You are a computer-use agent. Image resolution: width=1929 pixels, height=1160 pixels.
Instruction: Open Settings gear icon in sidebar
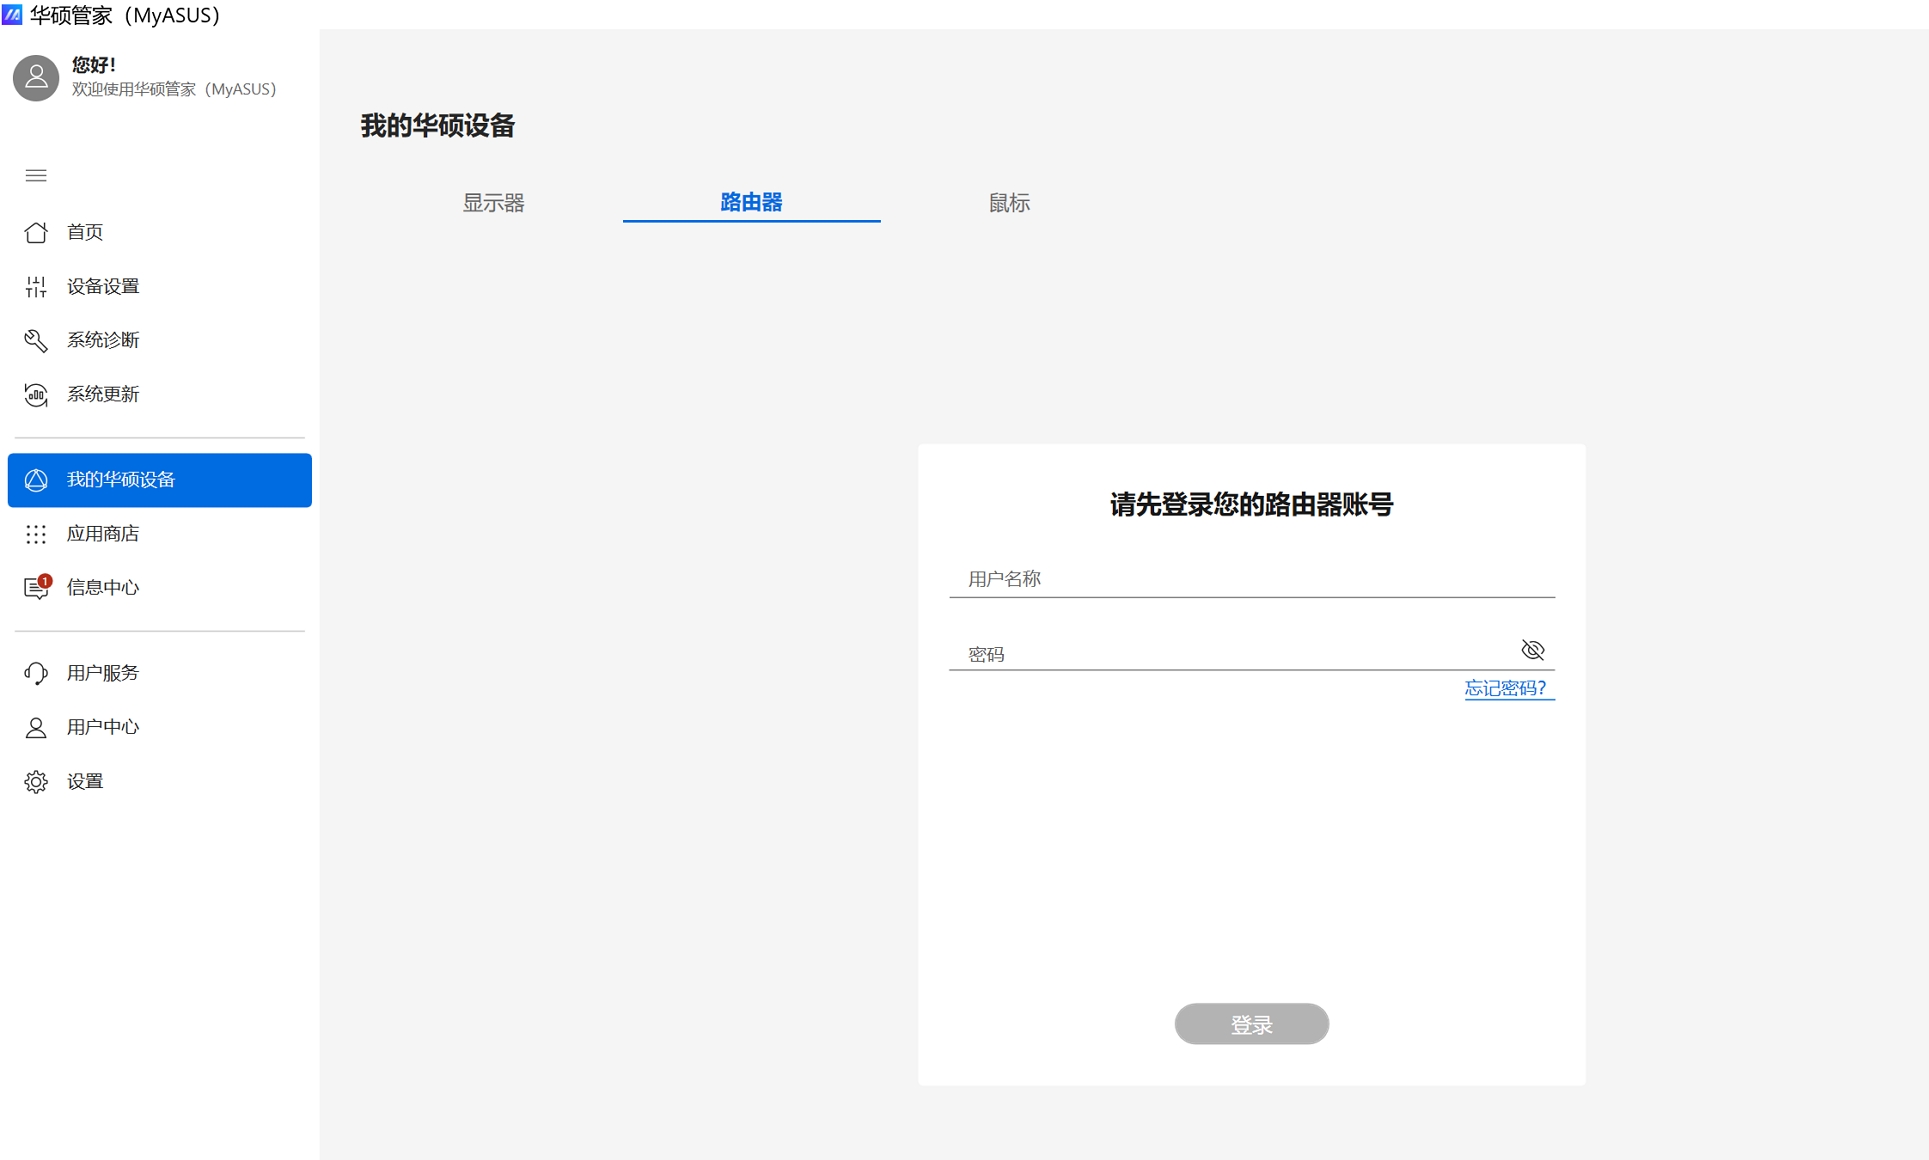[36, 782]
